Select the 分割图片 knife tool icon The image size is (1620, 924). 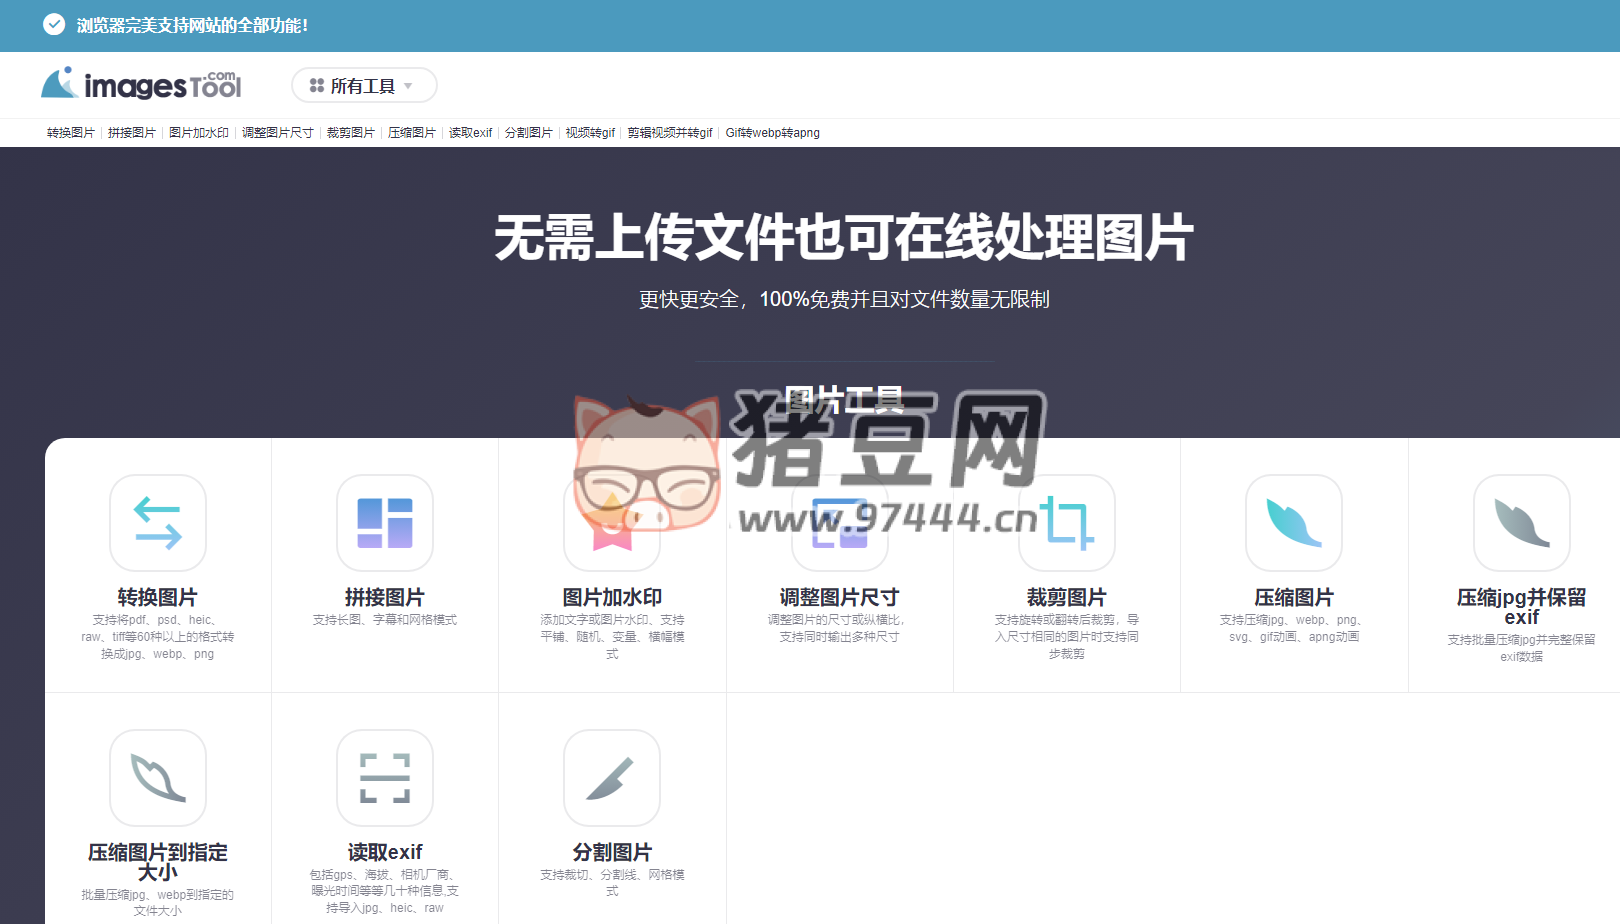coord(611,779)
